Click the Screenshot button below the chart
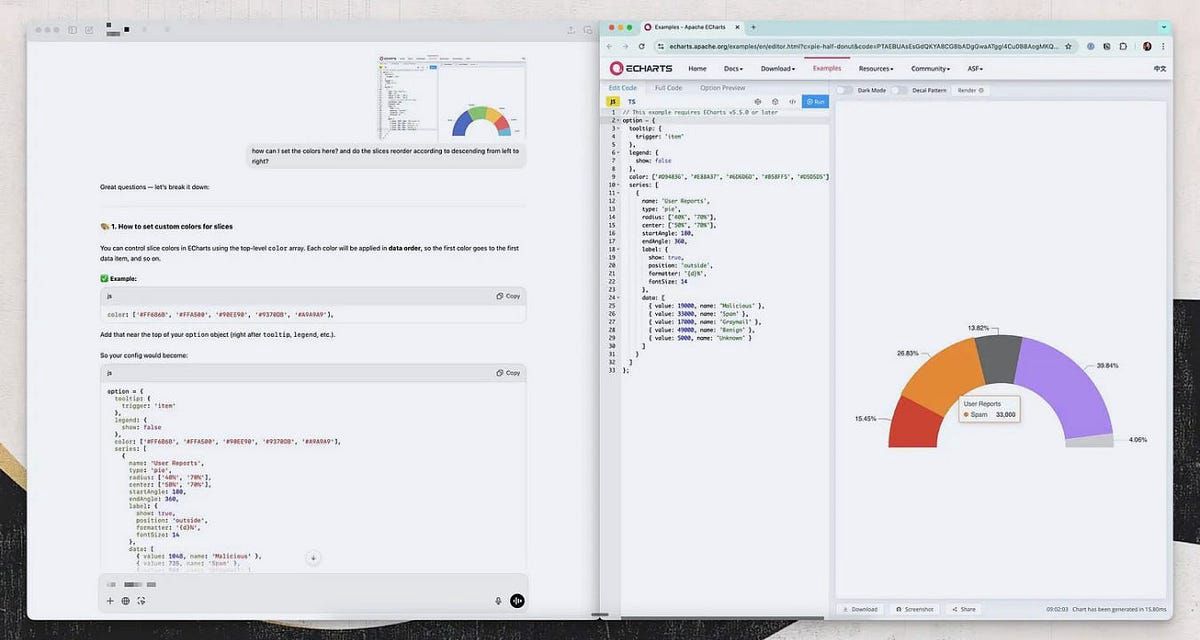The height and width of the screenshot is (640, 1200). (914, 609)
